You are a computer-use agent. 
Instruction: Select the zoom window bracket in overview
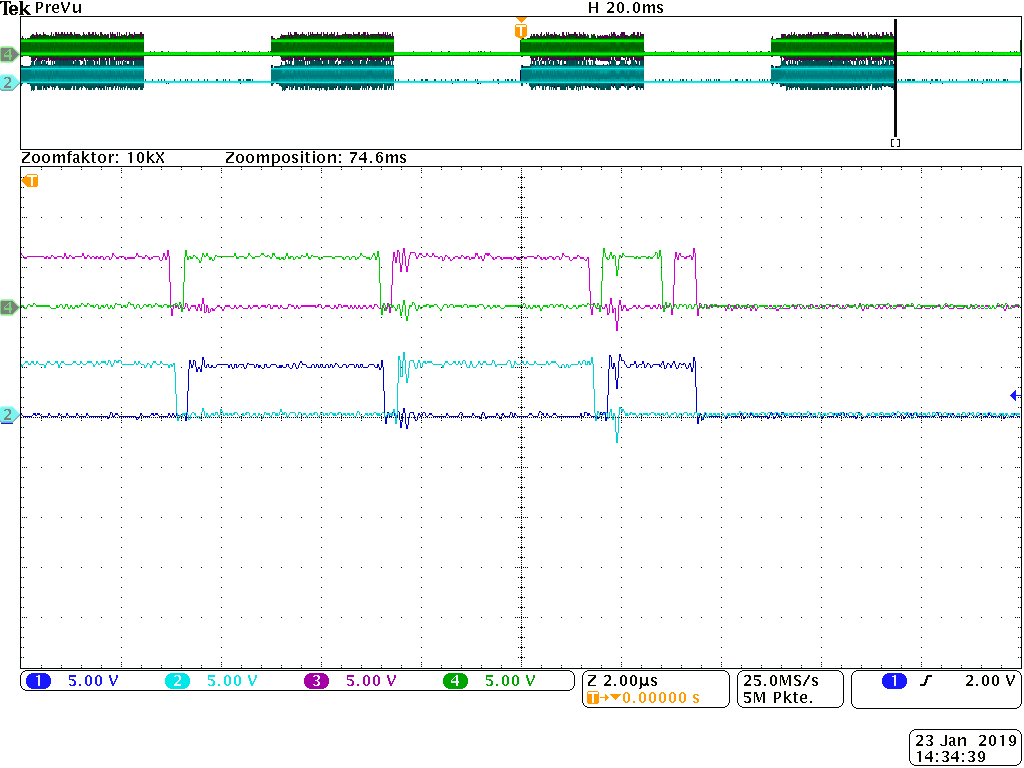click(895, 142)
